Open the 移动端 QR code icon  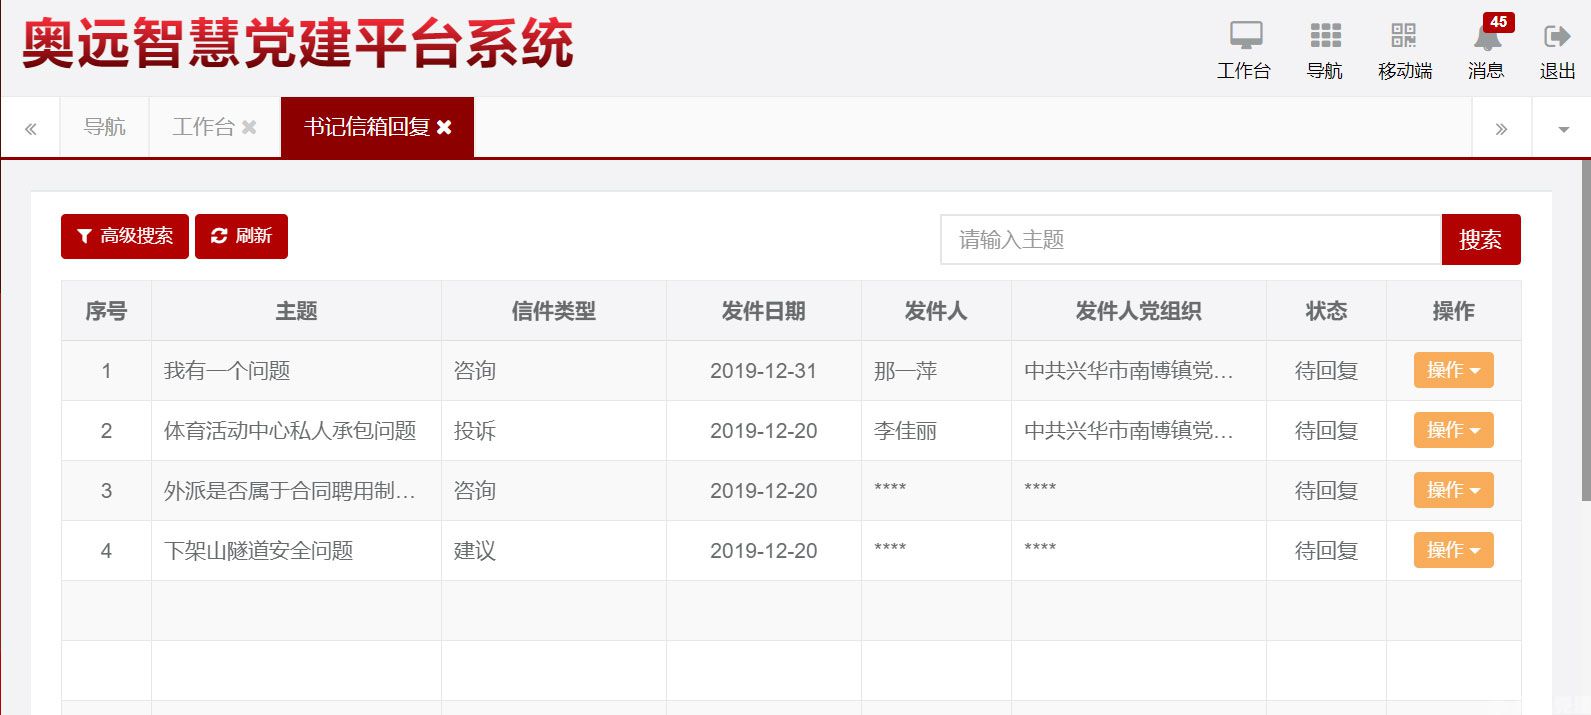pyautogui.click(x=1404, y=36)
